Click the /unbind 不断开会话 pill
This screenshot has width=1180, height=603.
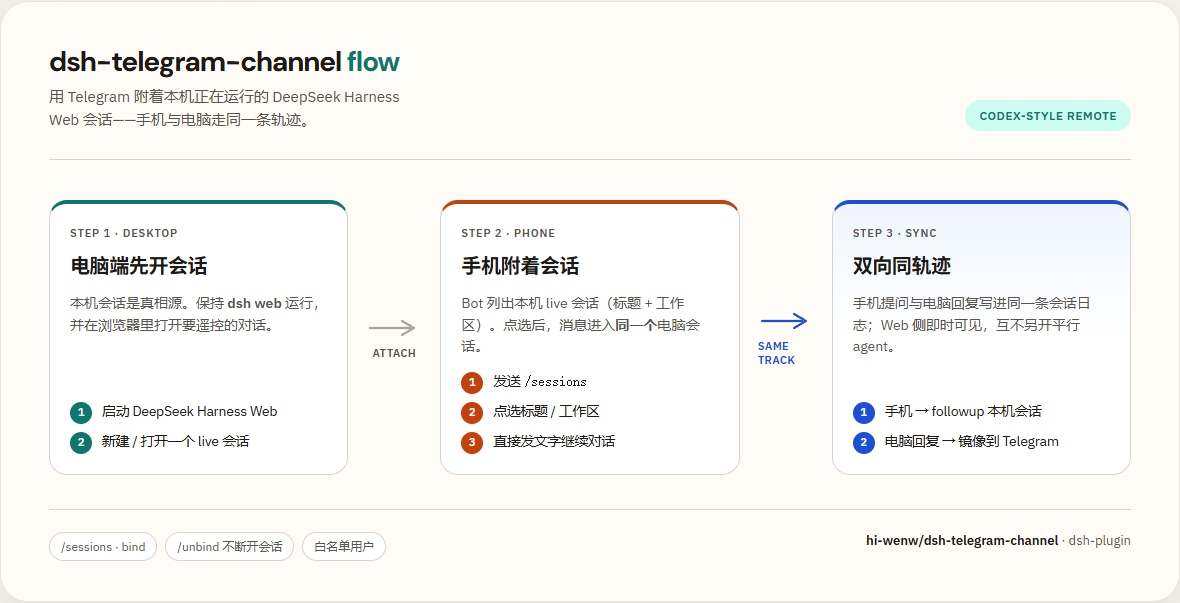[x=230, y=547]
